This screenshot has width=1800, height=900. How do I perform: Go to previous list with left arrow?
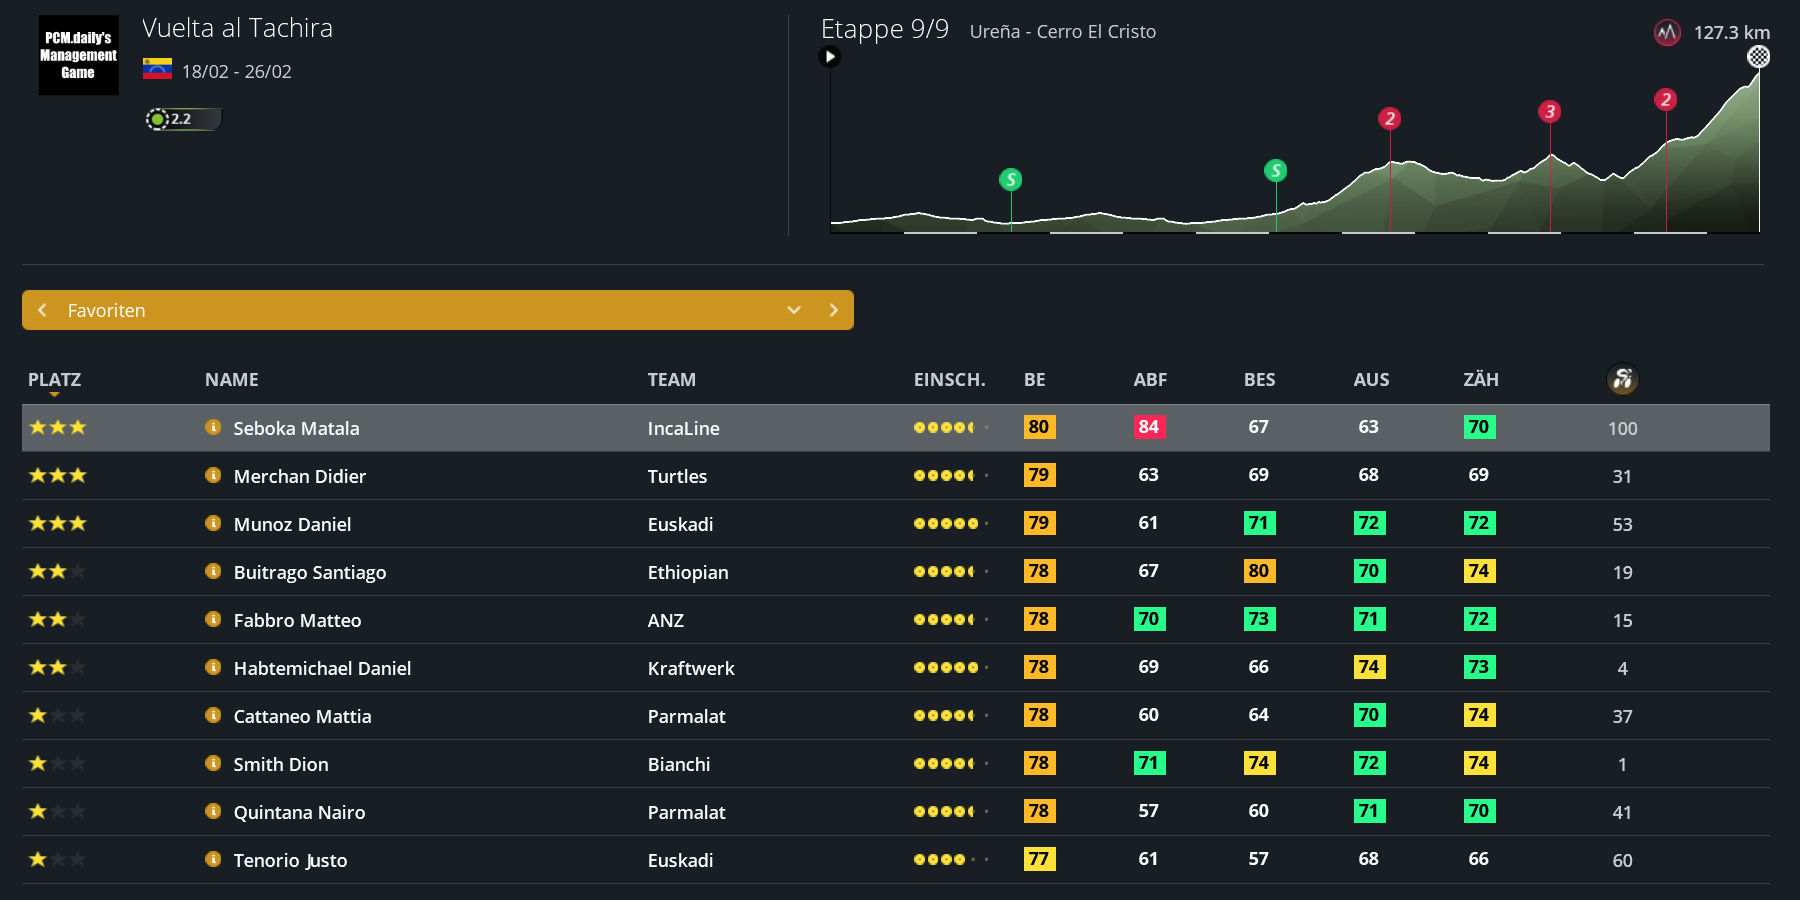[42, 310]
